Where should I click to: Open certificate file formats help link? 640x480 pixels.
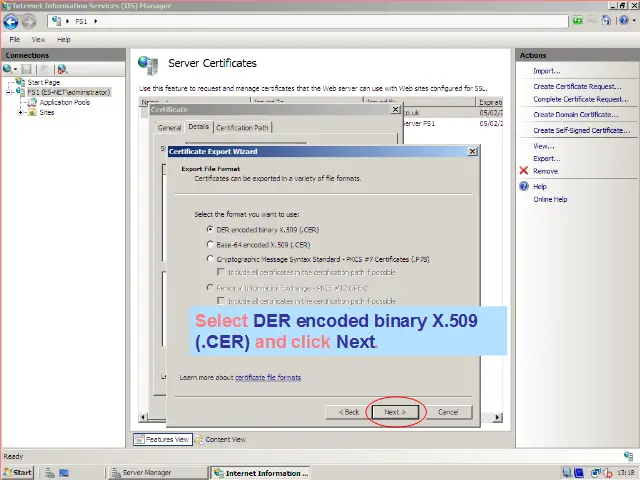(268, 377)
